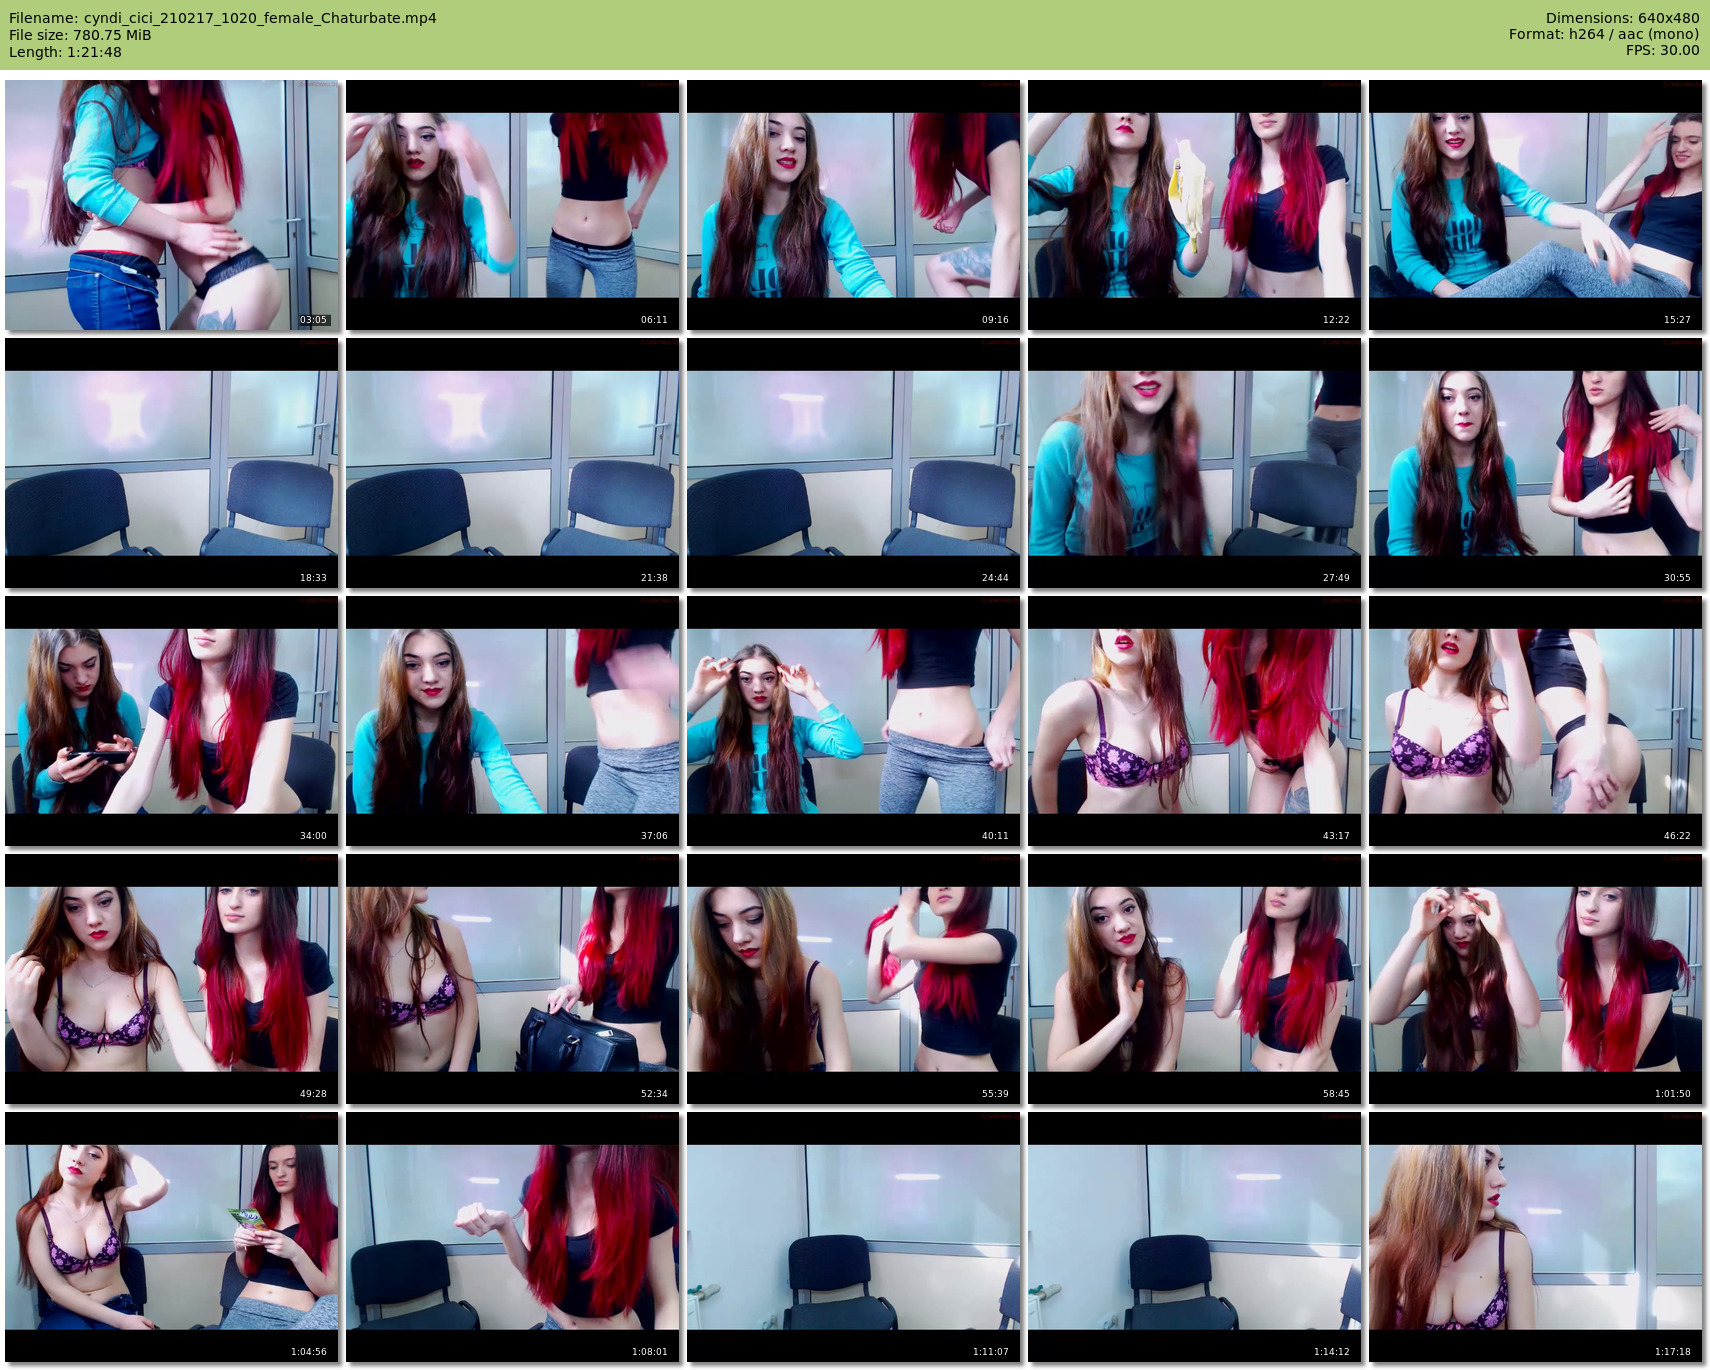Select the thumbnail at 15:27
1710x1370 pixels.
(1536, 205)
